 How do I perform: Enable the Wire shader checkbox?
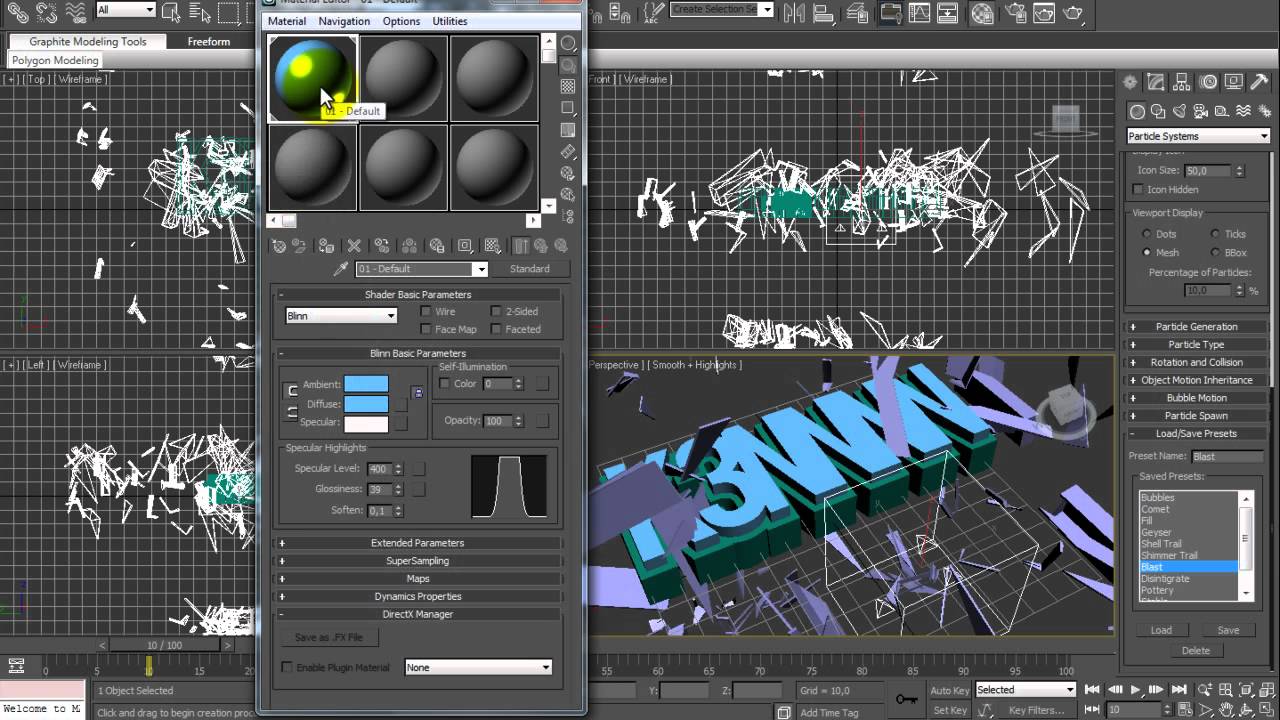(x=426, y=312)
